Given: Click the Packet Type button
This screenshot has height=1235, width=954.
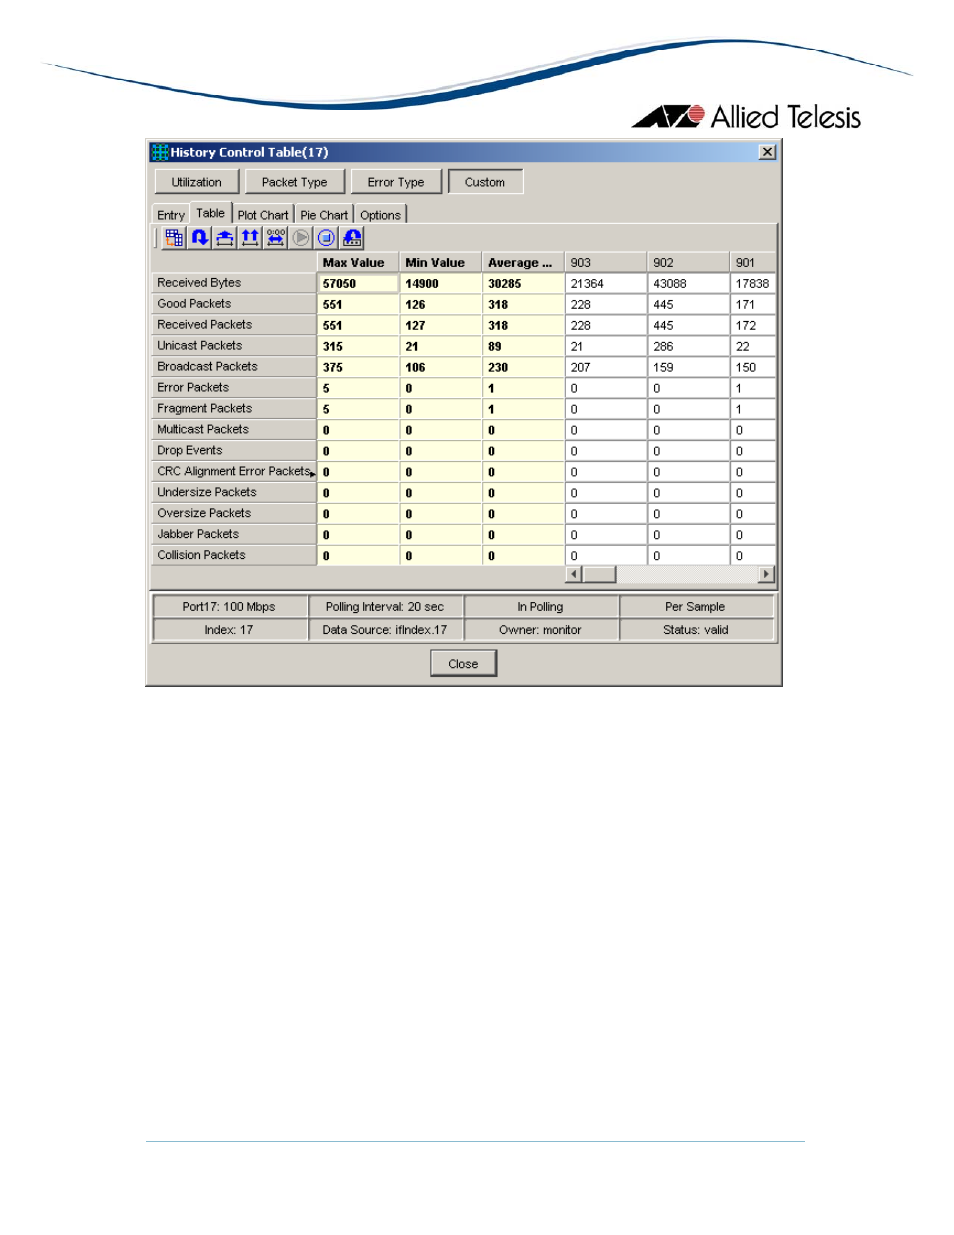Looking at the screenshot, I should point(294,182).
